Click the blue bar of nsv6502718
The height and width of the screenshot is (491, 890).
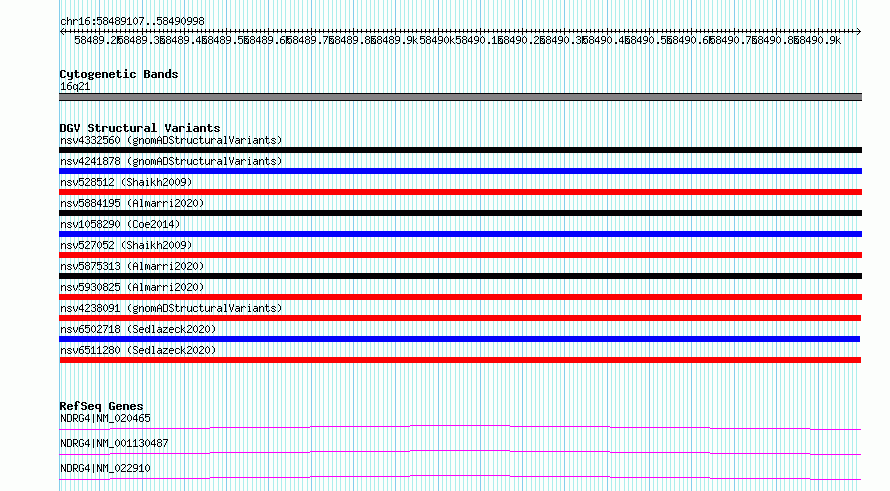(x=459, y=339)
